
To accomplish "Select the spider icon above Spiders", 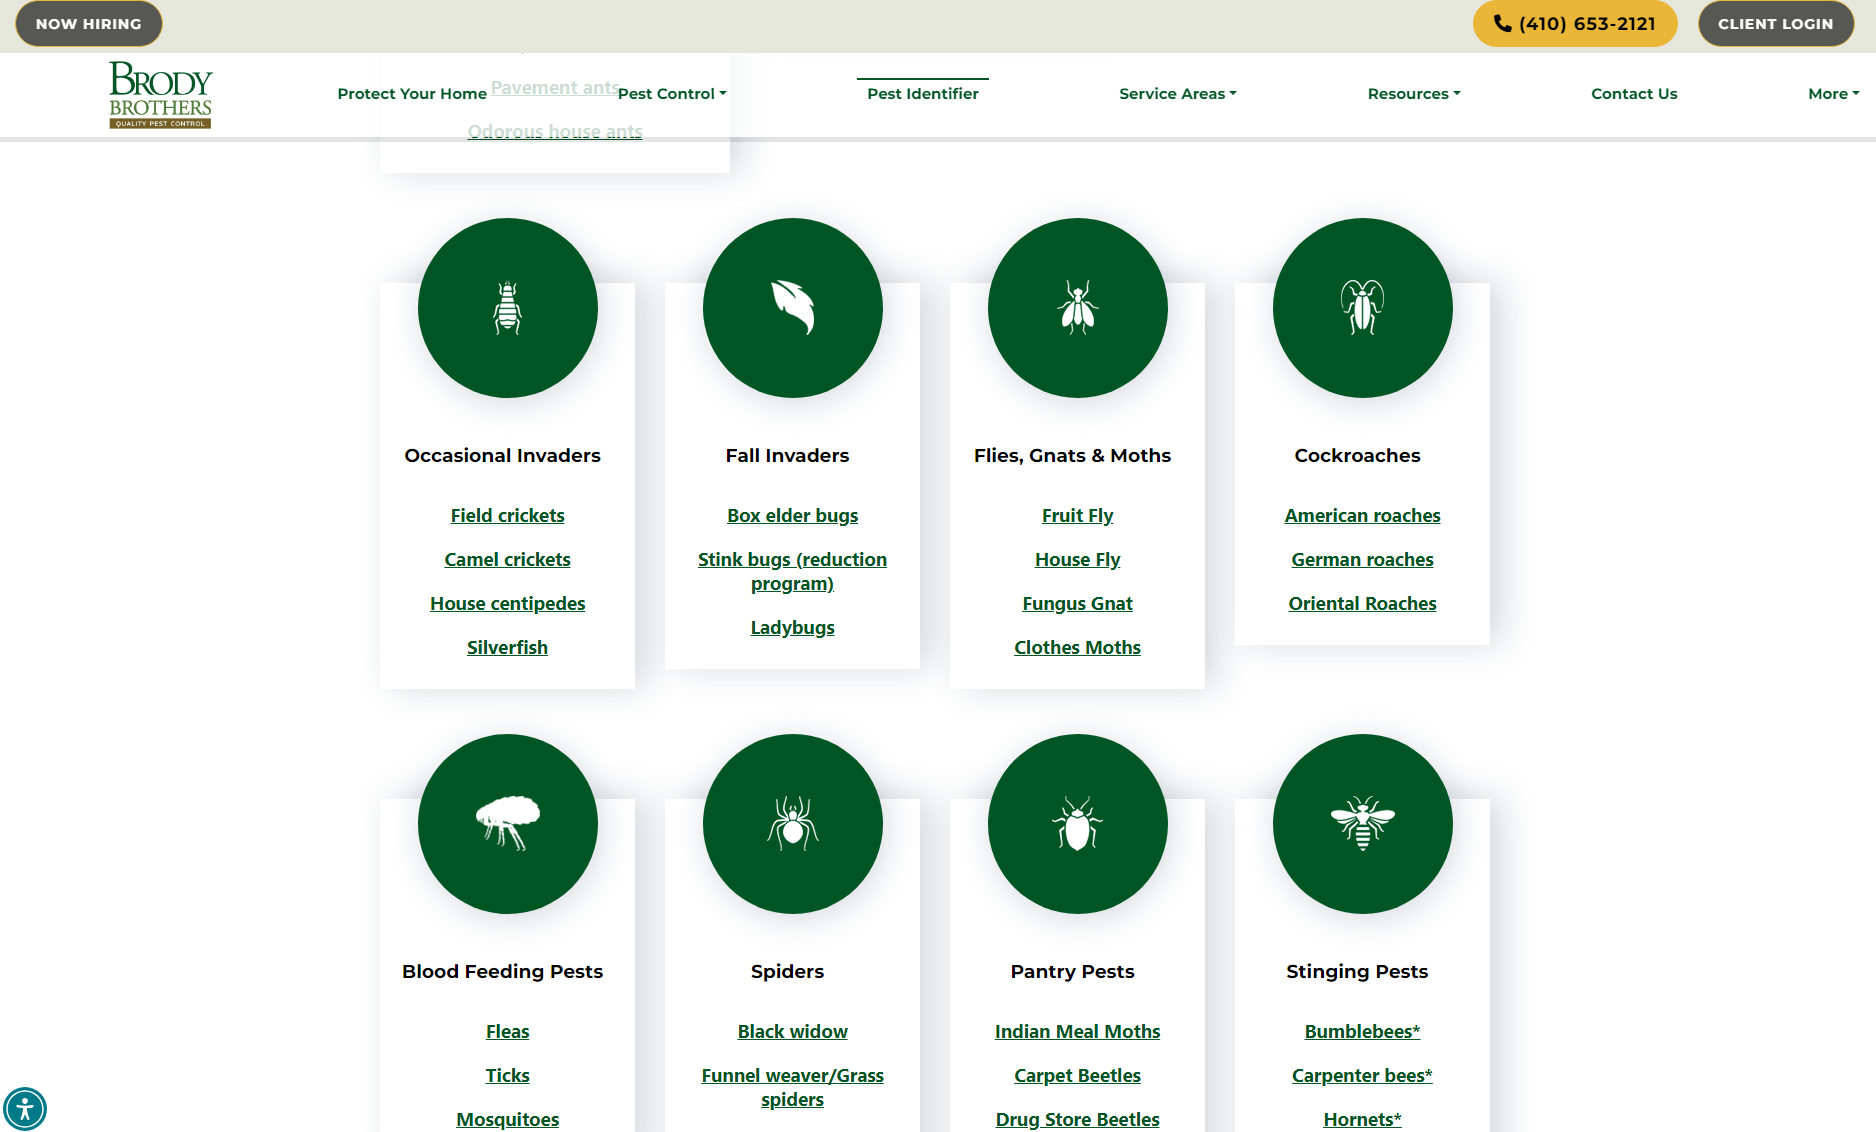I will 792,823.
